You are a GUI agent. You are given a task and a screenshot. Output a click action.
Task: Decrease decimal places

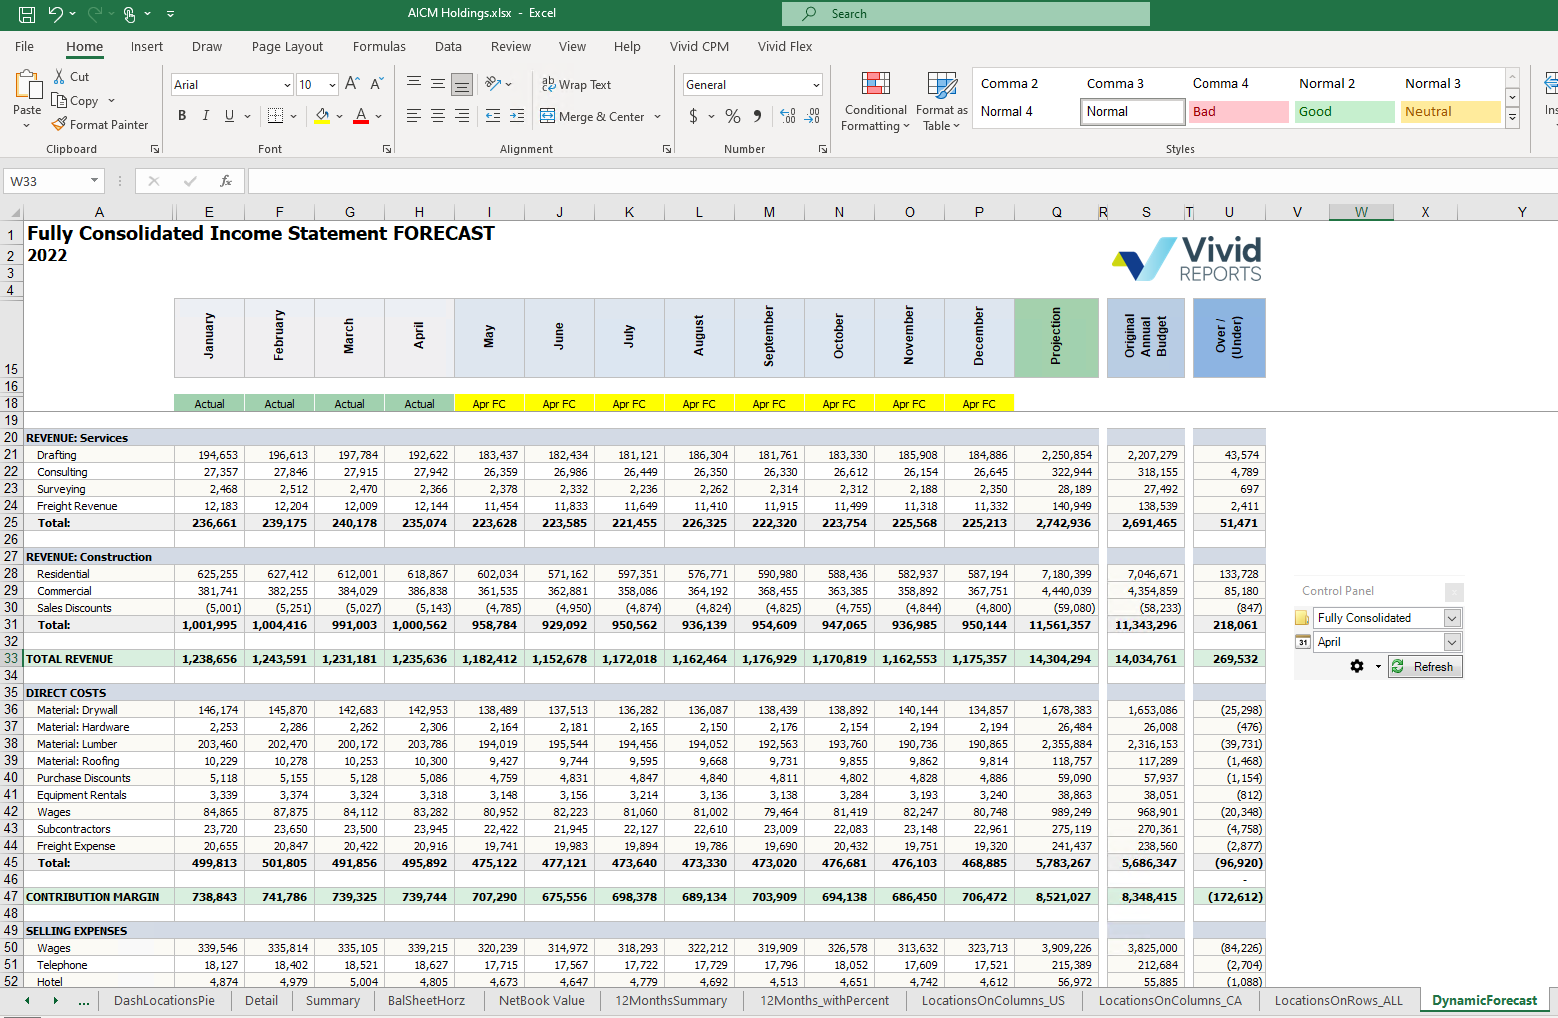[x=813, y=116]
